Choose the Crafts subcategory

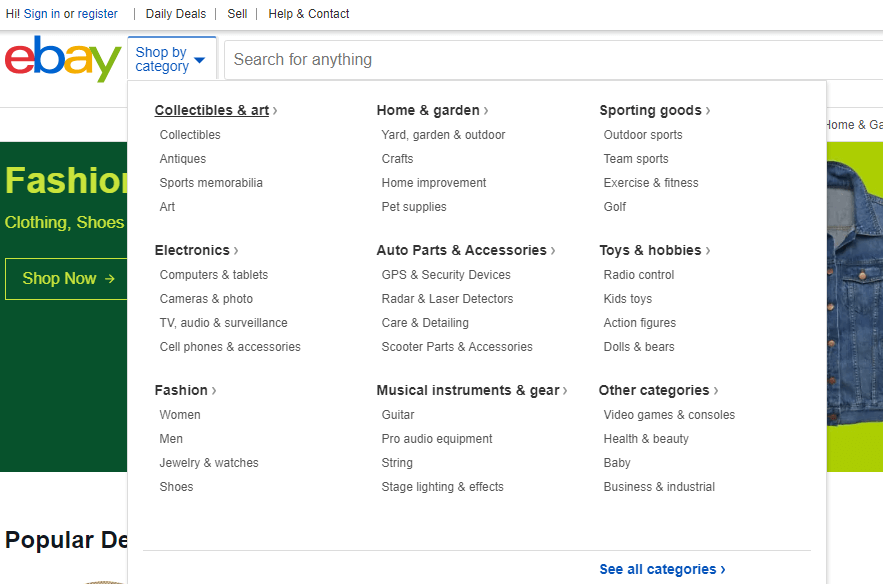click(397, 159)
